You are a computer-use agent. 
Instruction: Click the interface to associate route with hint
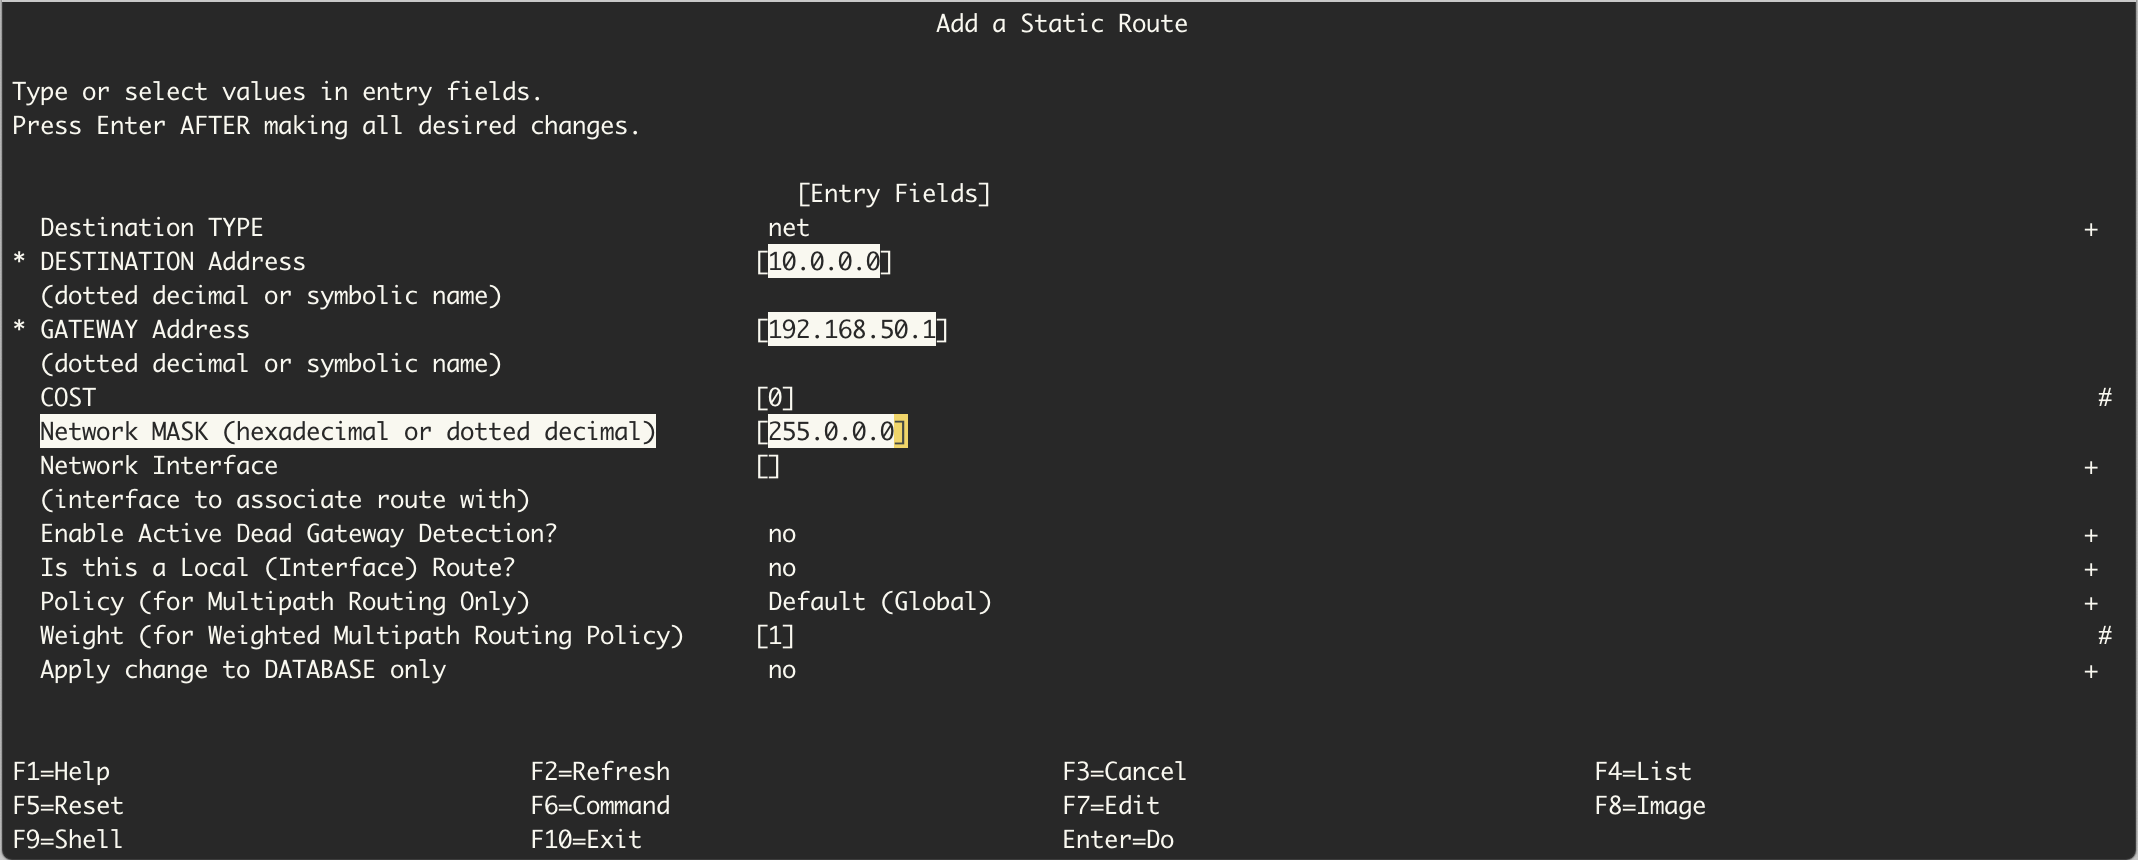click(x=285, y=500)
